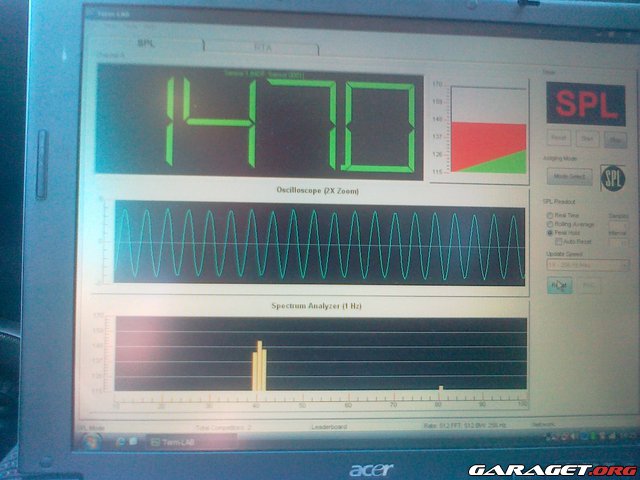640x480 pixels.
Task: Click the Samples input field
Action: (x=619, y=224)
